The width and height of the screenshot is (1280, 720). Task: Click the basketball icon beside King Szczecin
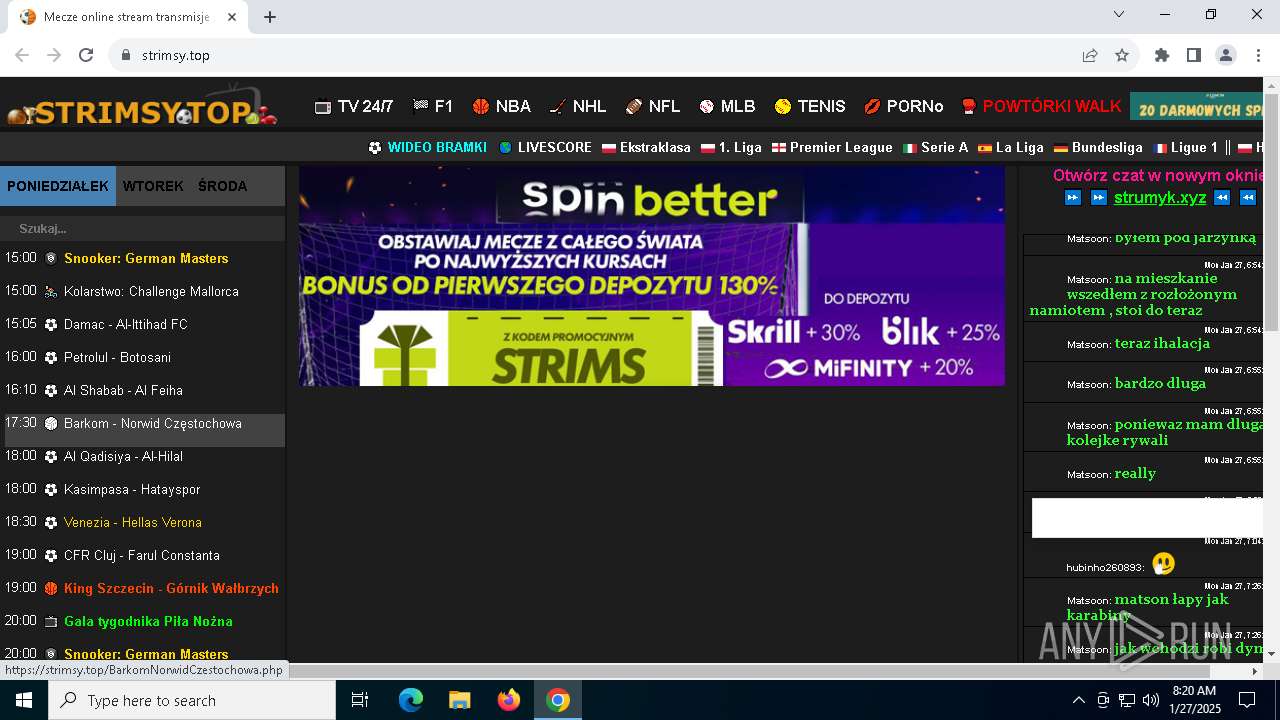tap(51, 588)
